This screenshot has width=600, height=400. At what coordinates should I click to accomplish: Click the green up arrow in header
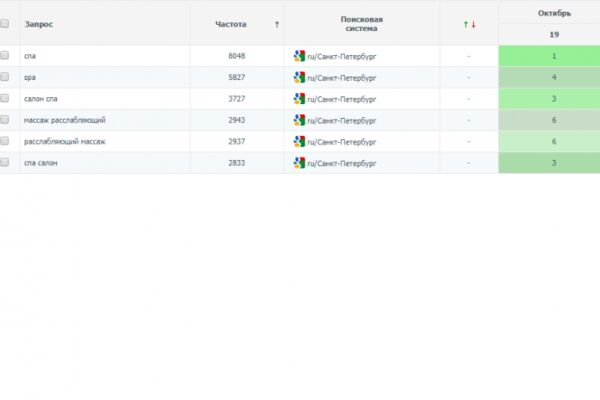pyautogui.click(x=465, y=24)
